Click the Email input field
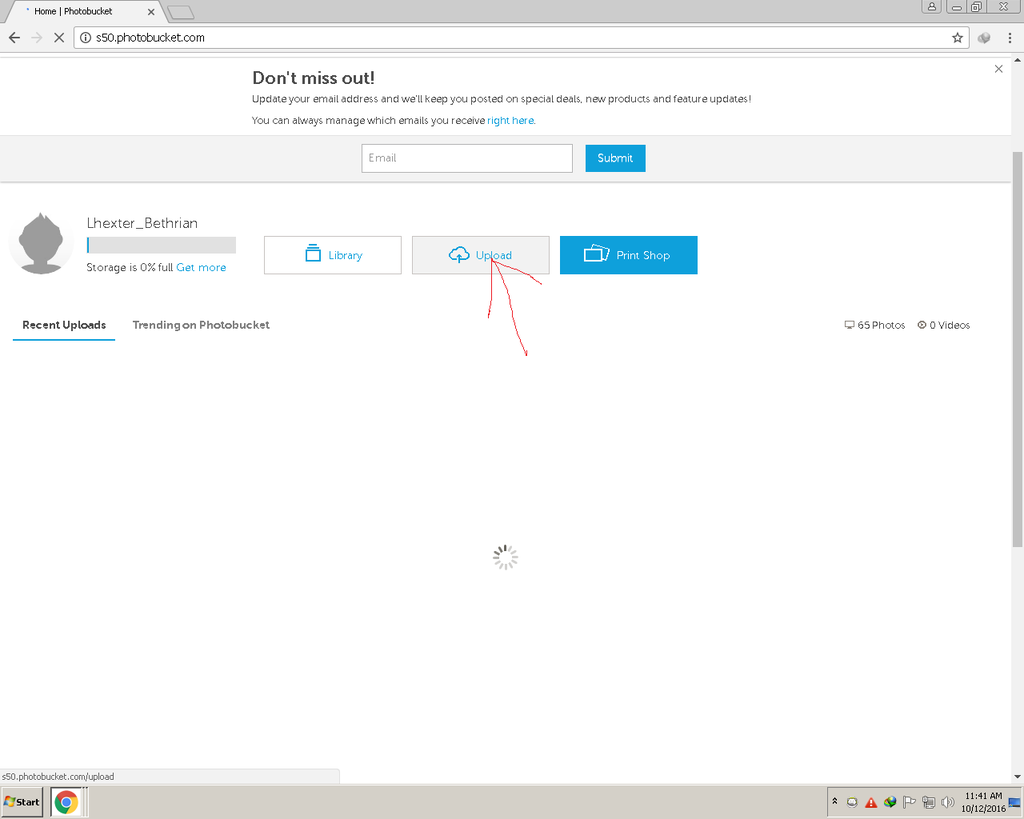The height and width of the screenshot is (819, 1024). click(x=467, y=158)
